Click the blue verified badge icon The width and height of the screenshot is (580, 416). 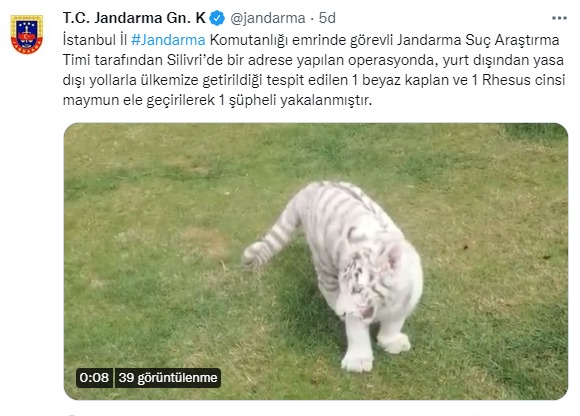click(217, 18)
